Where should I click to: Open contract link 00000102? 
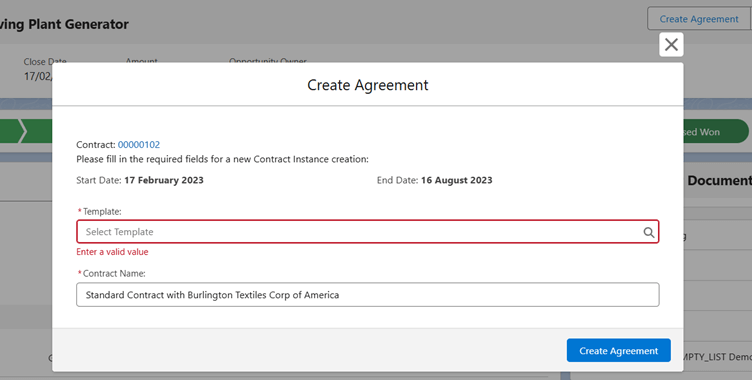click(139, 144)
